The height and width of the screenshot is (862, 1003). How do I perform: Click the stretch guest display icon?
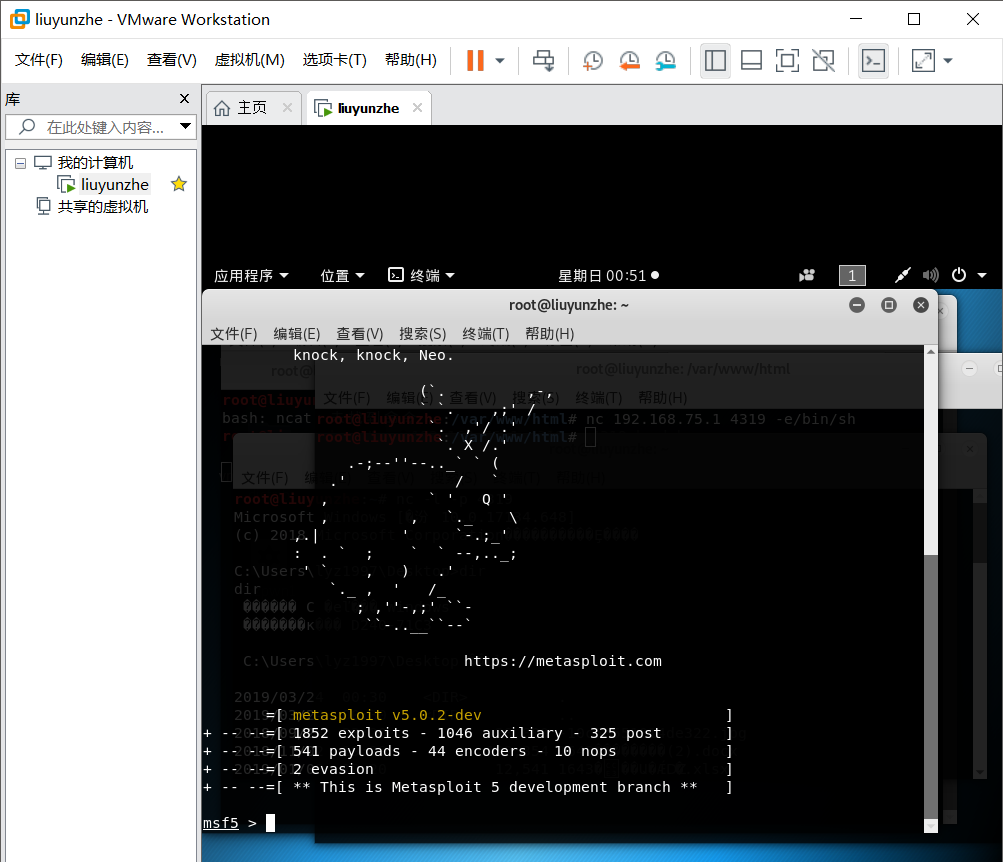[923, 61]
